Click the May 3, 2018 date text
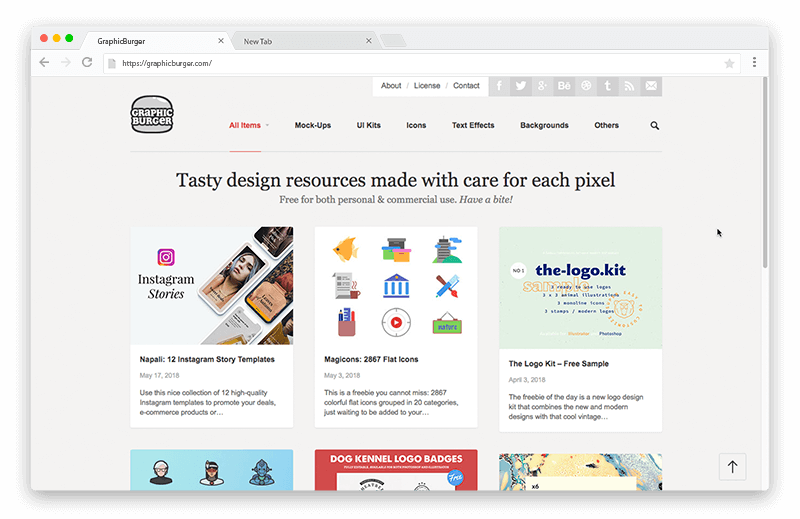800x519 pixels. click(x=342, y=376)
